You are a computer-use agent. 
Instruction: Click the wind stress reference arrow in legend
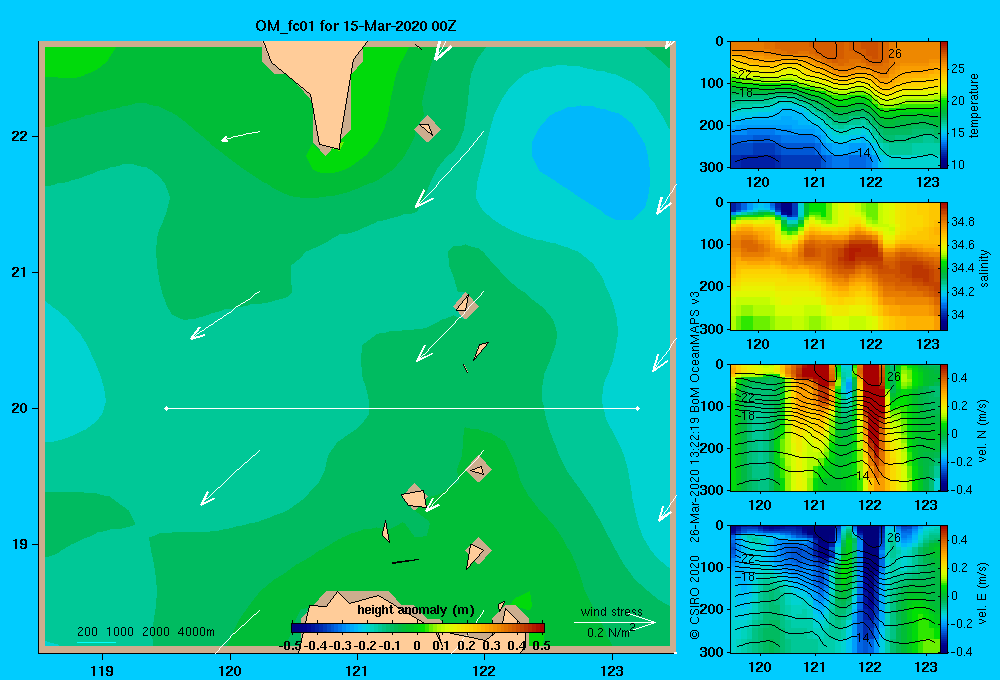click(x=615, y=622)
